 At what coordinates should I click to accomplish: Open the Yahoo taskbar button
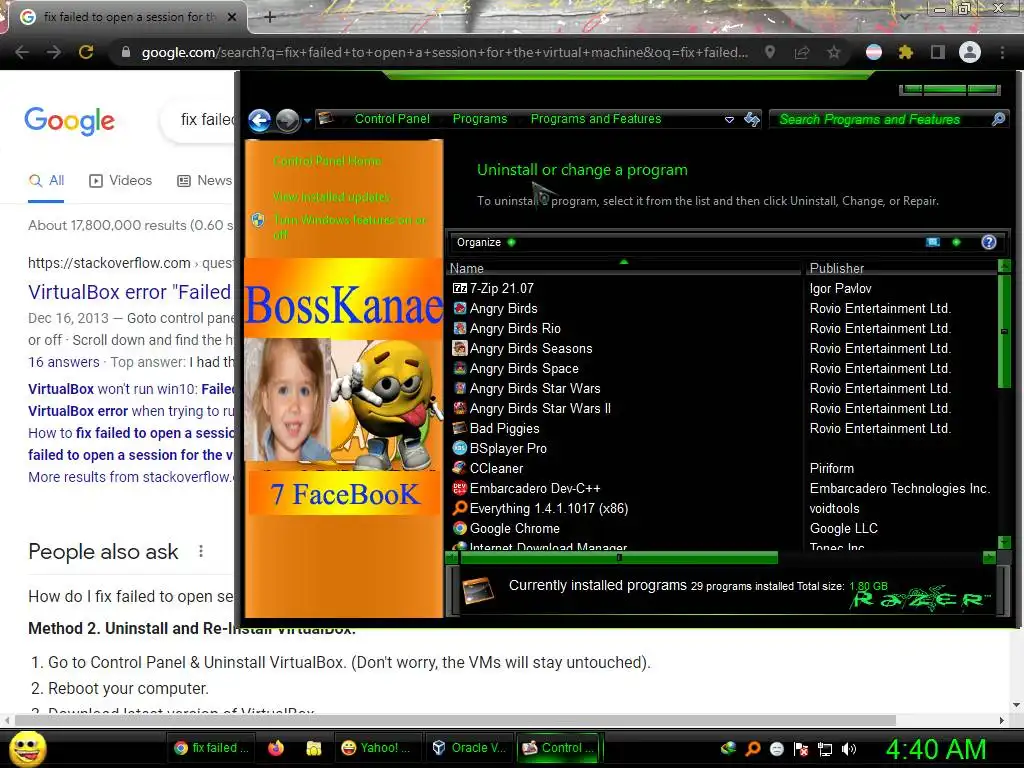point(379,748)
